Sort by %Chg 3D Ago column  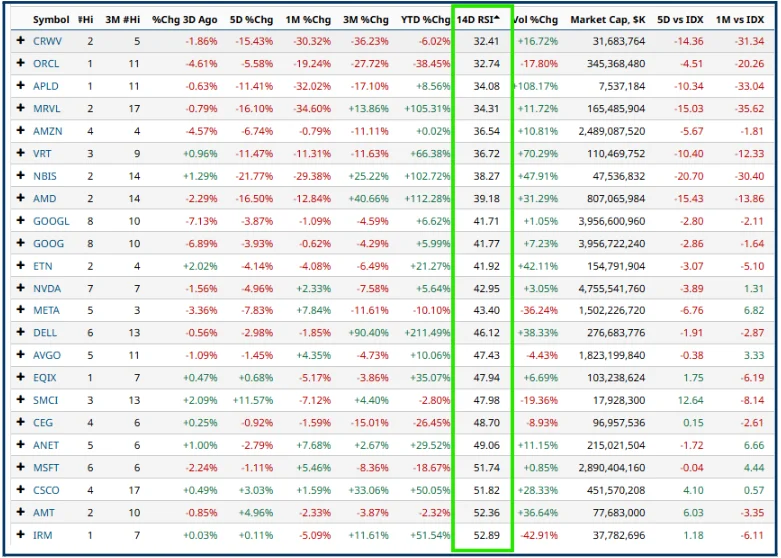(x=185, y=20)
